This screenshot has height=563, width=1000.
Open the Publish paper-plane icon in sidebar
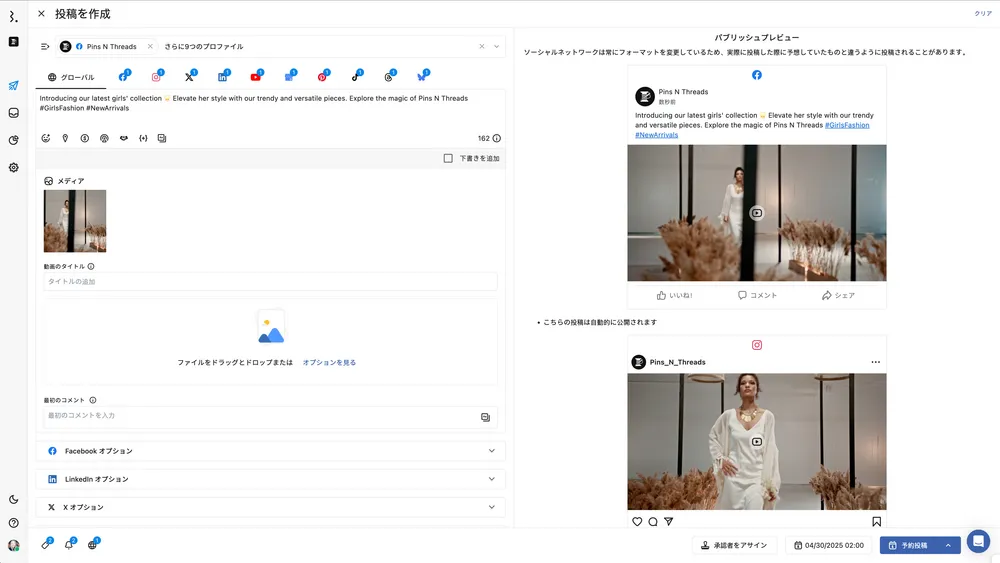coord(13,85)
